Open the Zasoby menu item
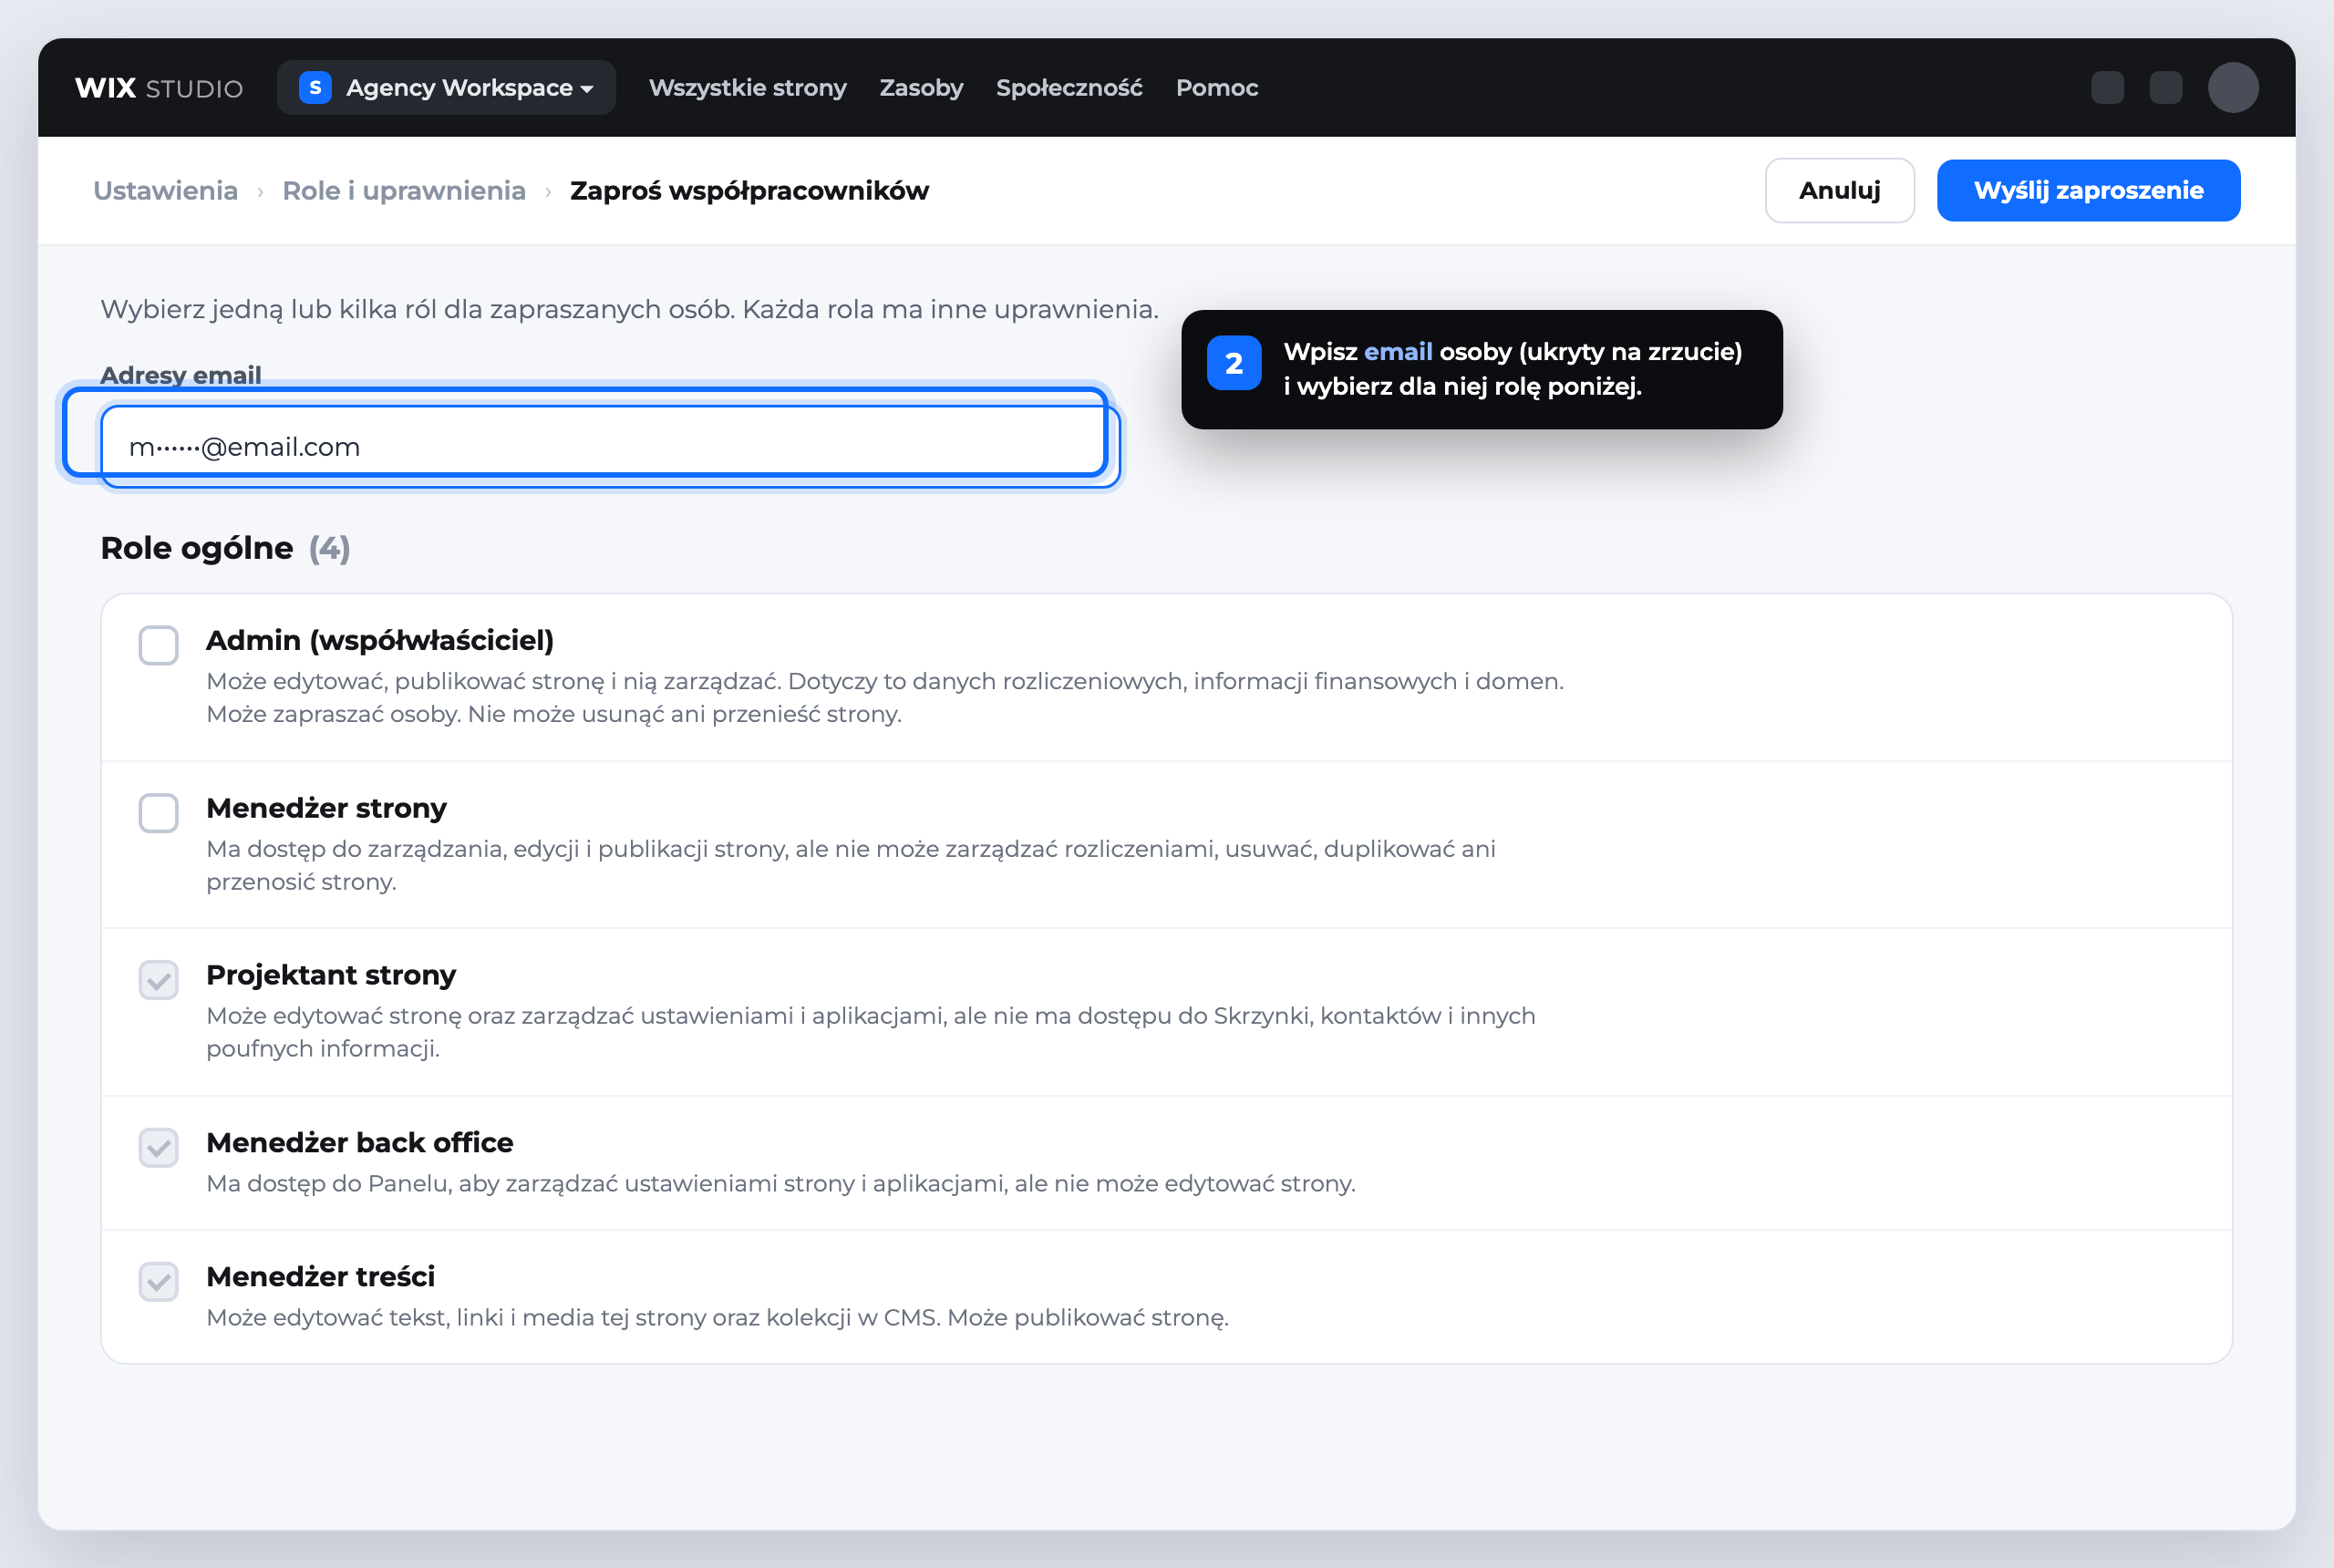Viewport: 2334px width, 1568px height. [x=921, y=88]
